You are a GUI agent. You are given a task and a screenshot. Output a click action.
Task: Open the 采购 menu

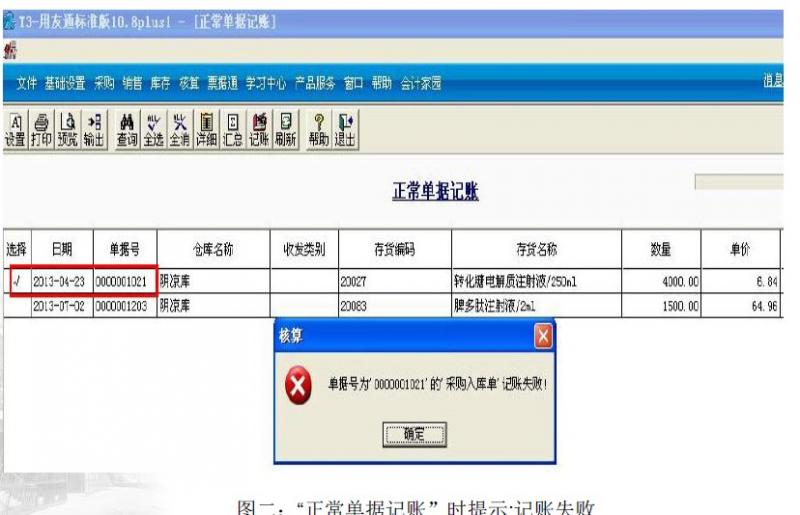click(x=104, y=83)
